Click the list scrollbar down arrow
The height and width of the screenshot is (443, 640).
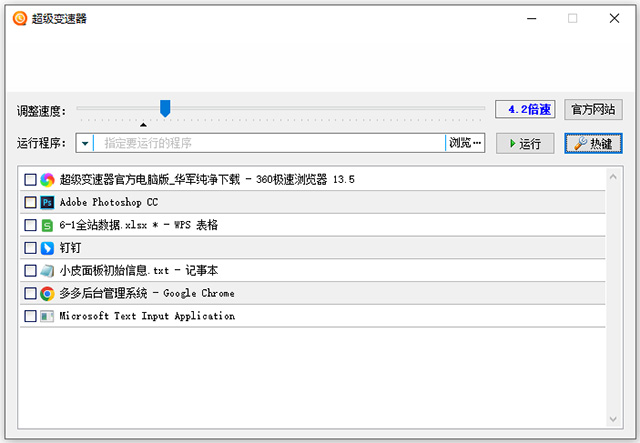point(613,419)
